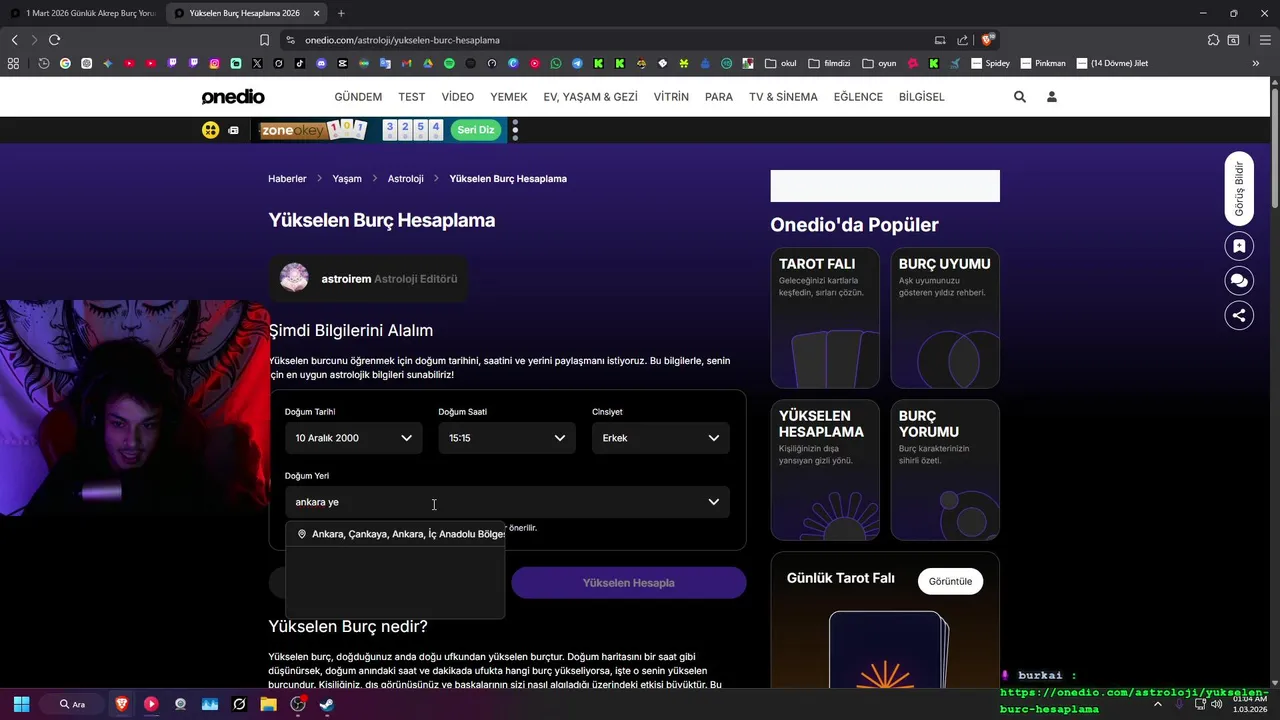The image size is (1280, 720).
Task: Open the WhatsApp bookmark icon
Action: coord(556,63)
